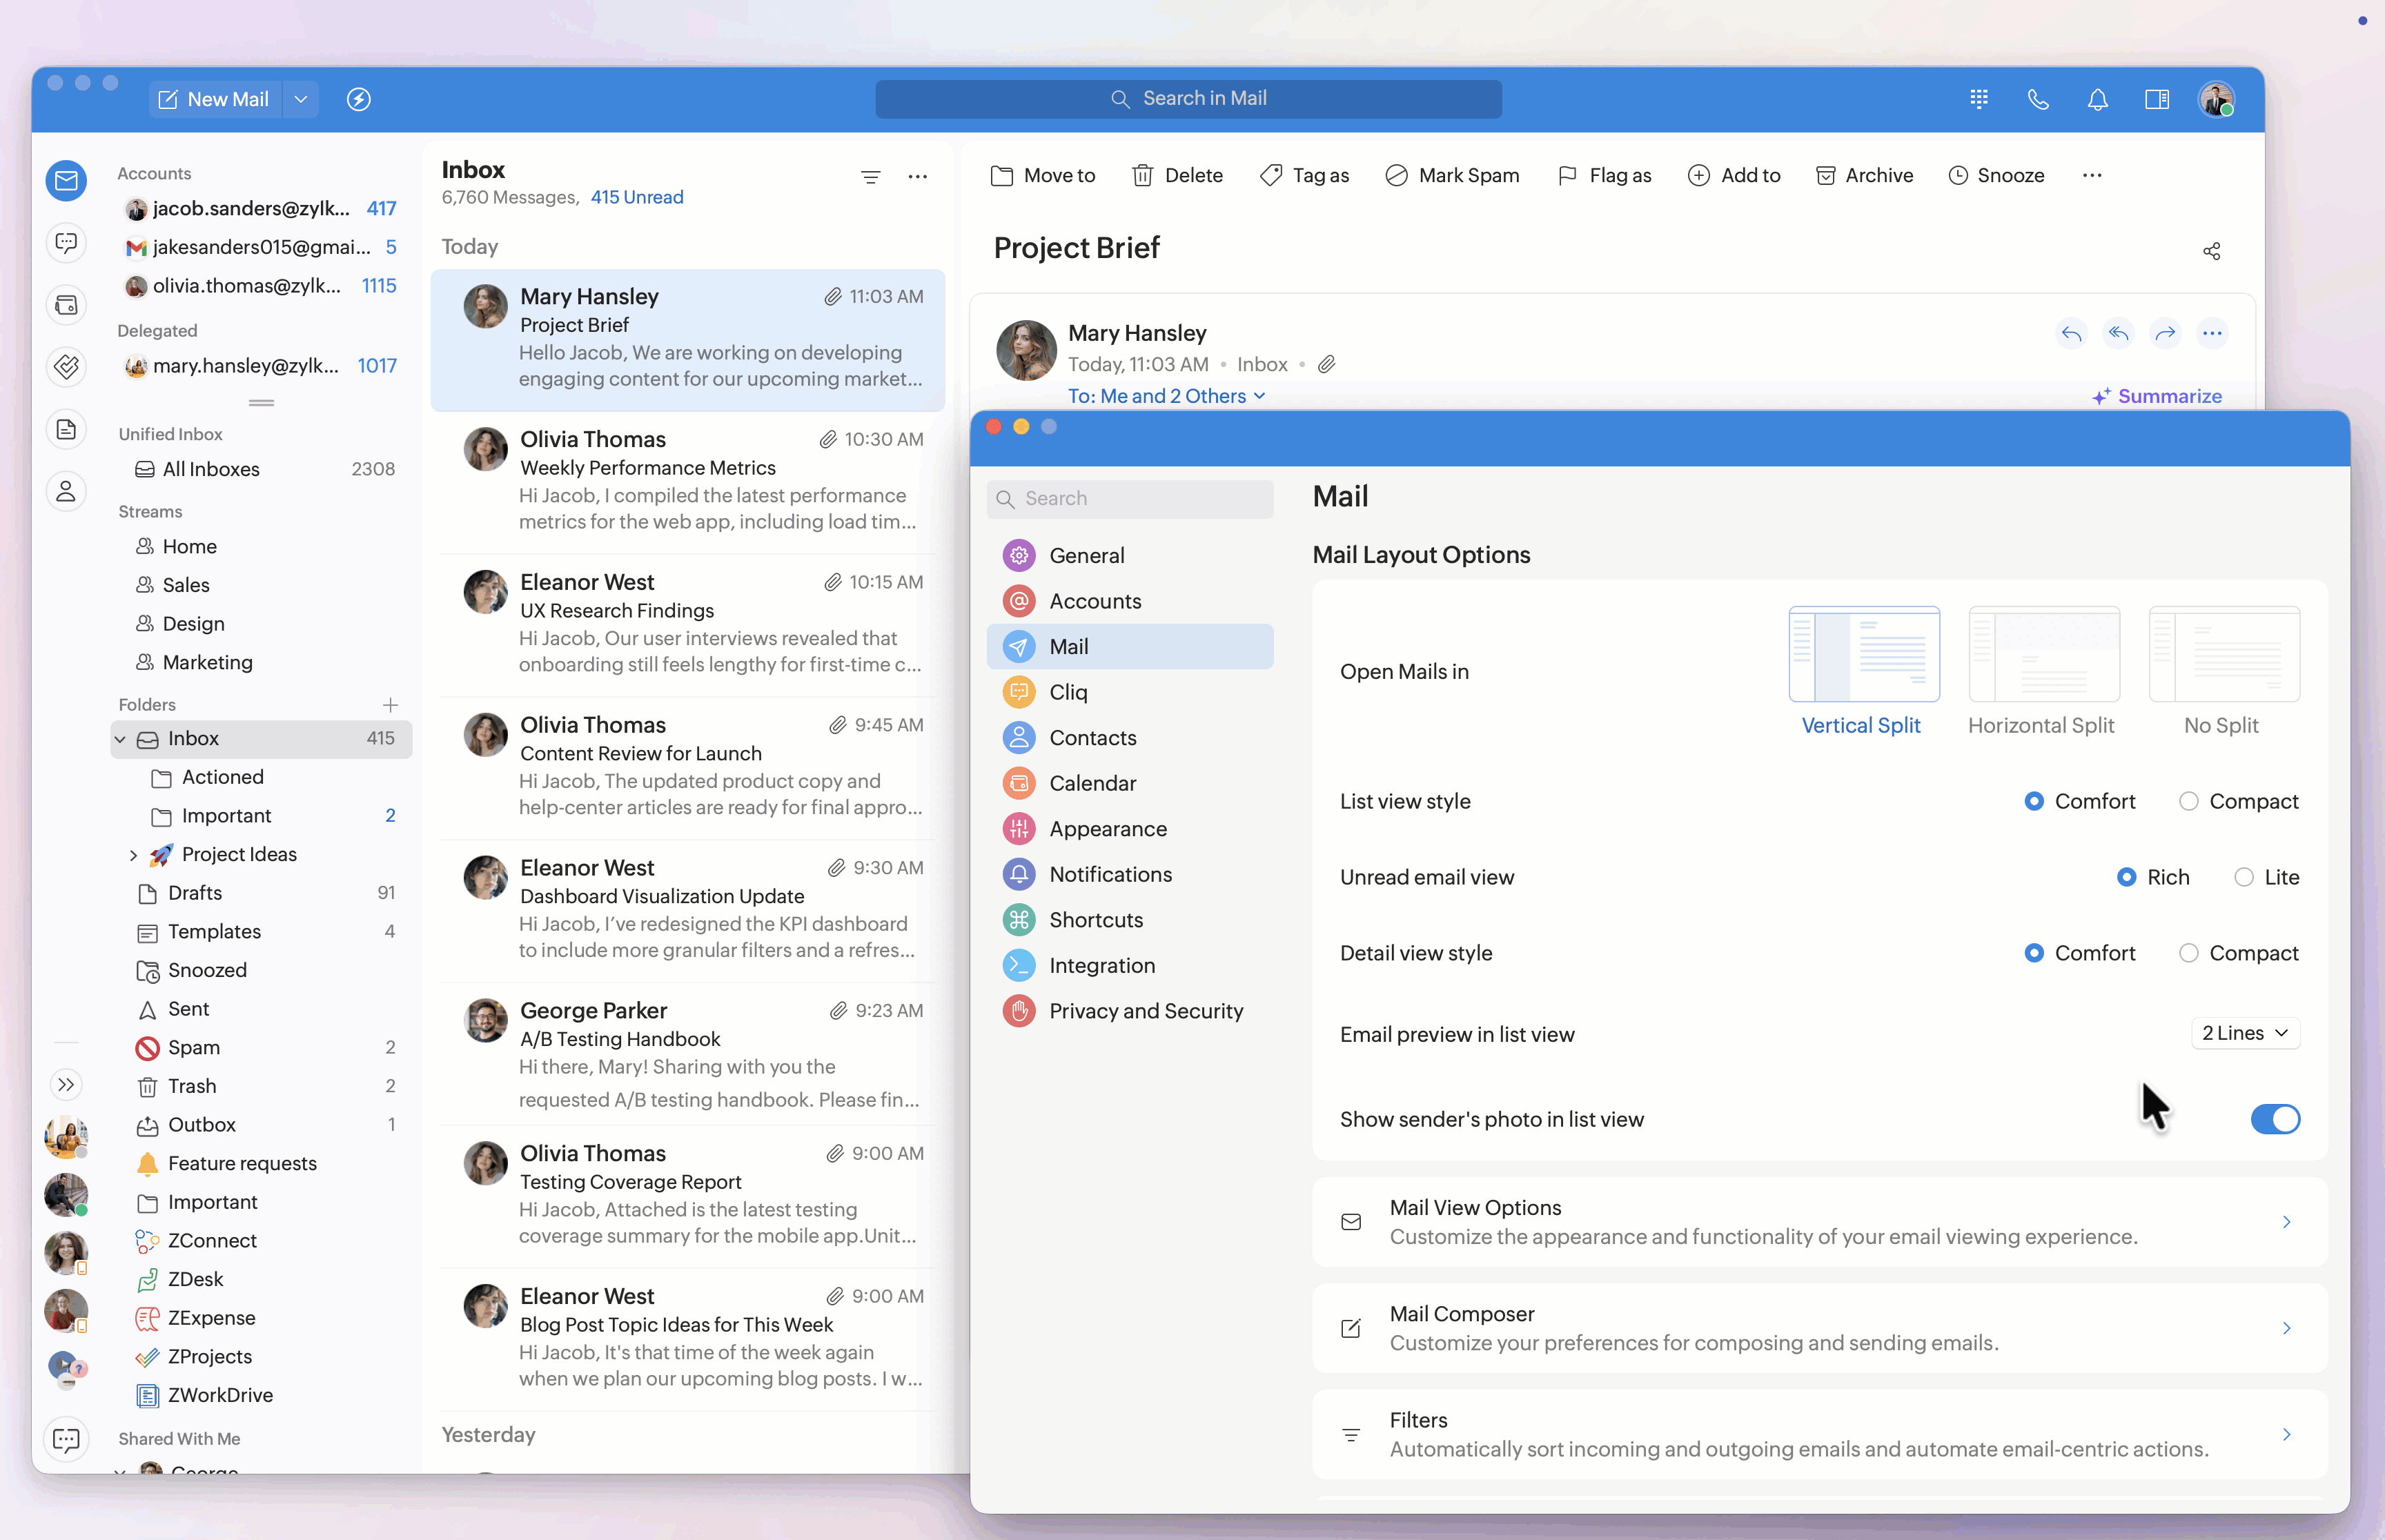The height and width of the screenshot is (1540, 2385).
Task: Click the forward arrow icon
Action: [x=2165, y=334]
